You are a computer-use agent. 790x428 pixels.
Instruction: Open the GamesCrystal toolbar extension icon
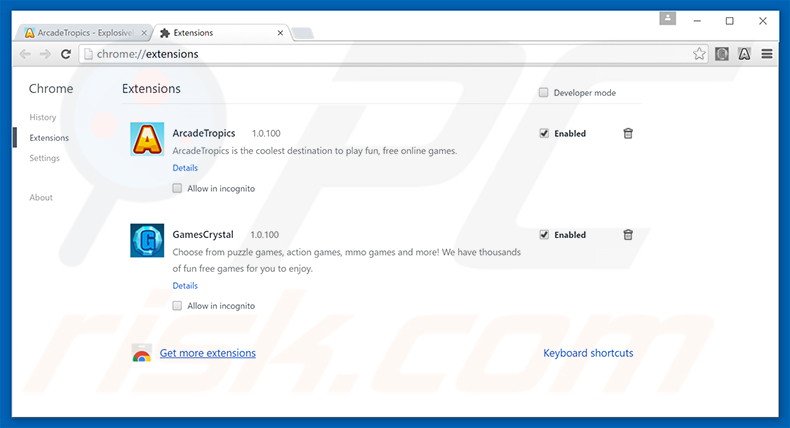tap(722, 54)
